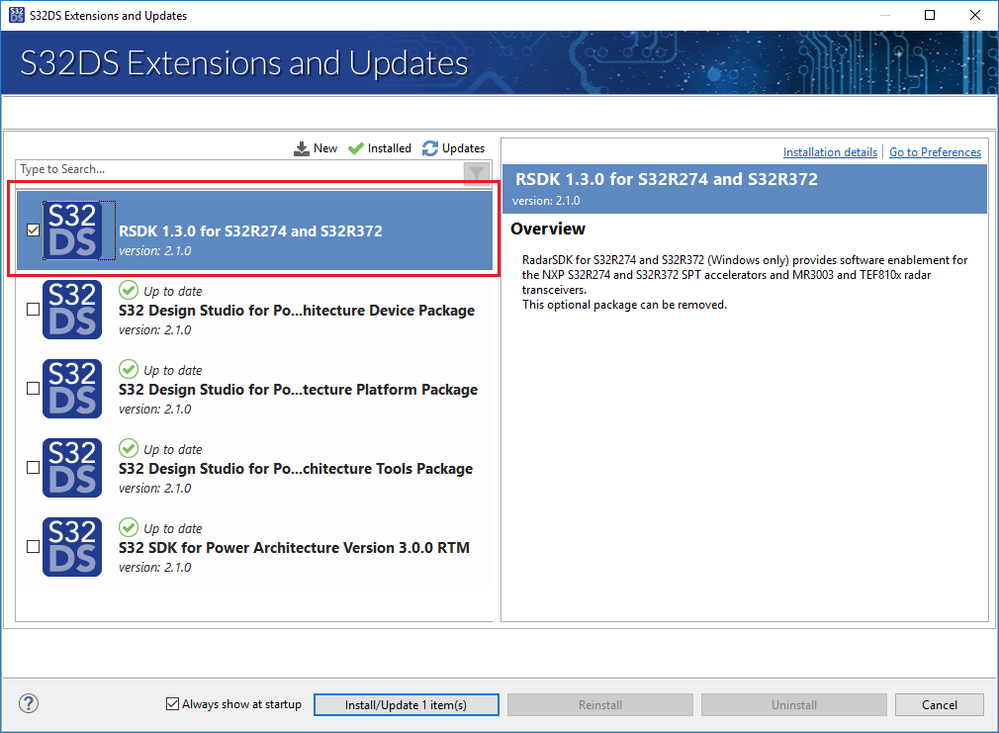Click the Installed filter green checkmark icon
This screenshot has width=999, height=733.
[x=356, y=149]
